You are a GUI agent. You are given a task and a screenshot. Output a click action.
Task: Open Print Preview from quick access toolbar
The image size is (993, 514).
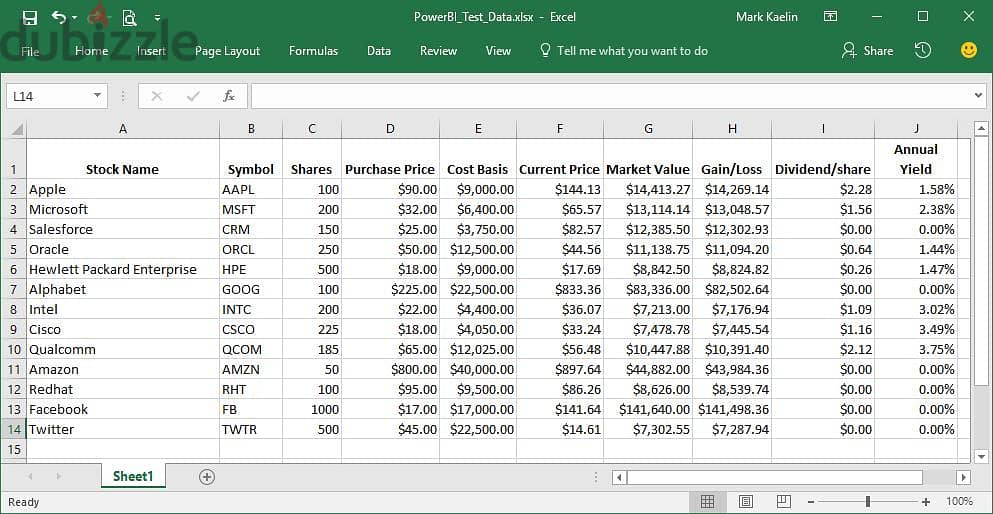[129, 17]
